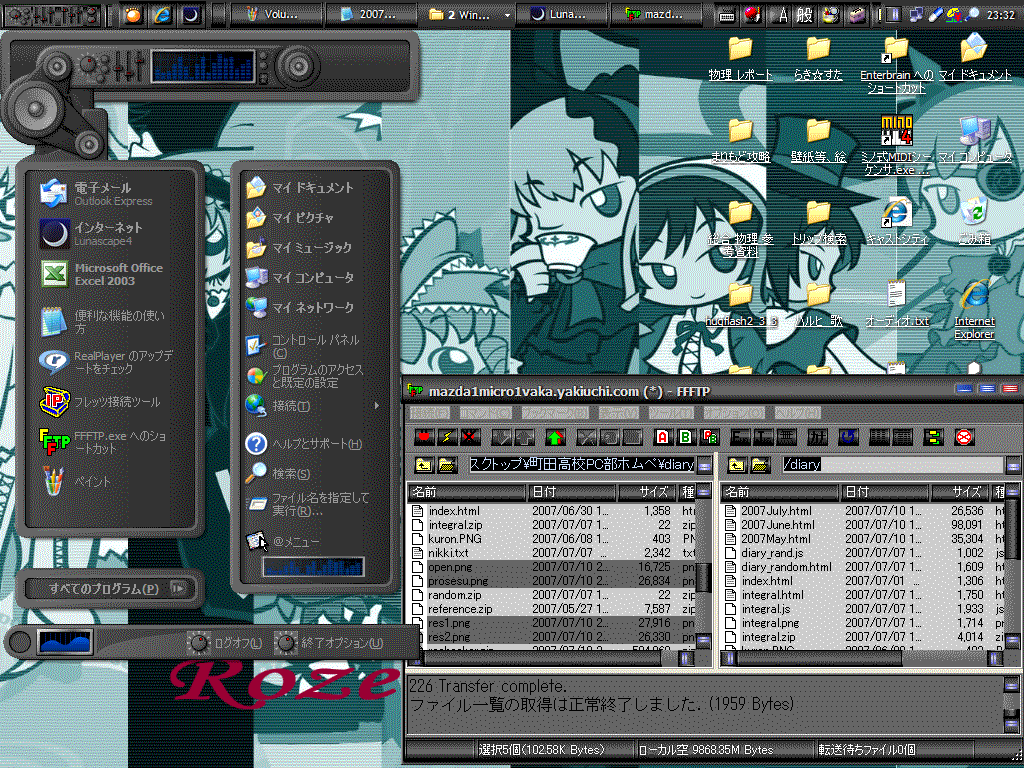The image size is (1024, 768).
Task: Select no kanji conversion button
Action: [x=786, y=437]
